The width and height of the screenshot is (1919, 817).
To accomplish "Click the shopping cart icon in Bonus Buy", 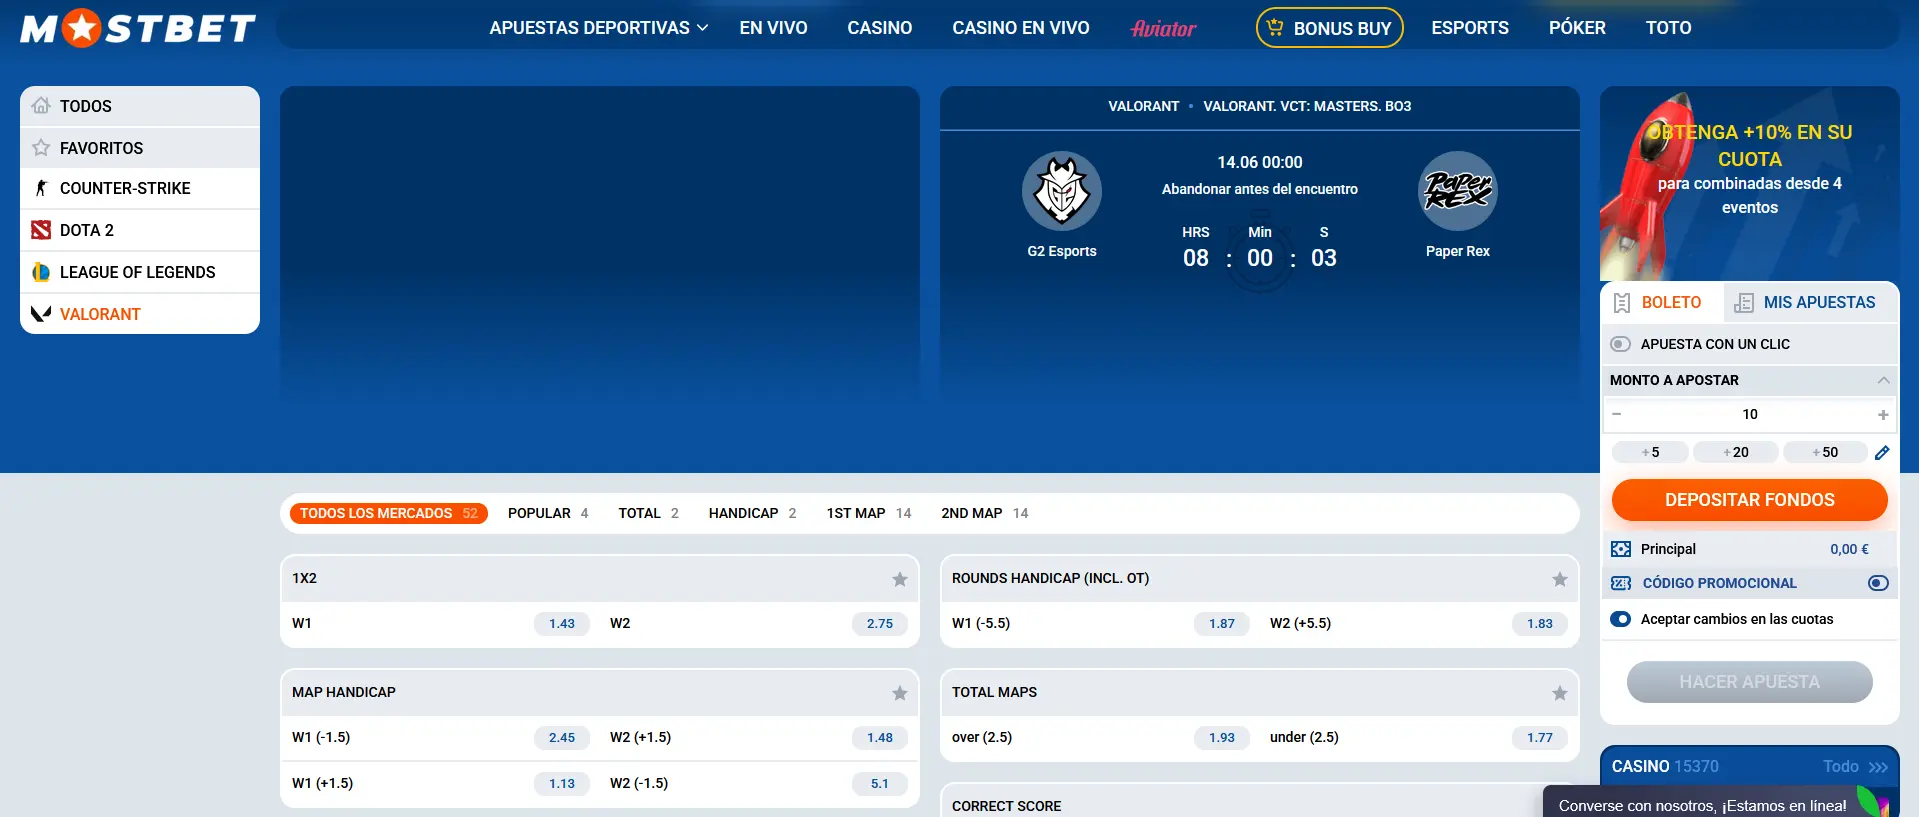I will click(1275, 27).
